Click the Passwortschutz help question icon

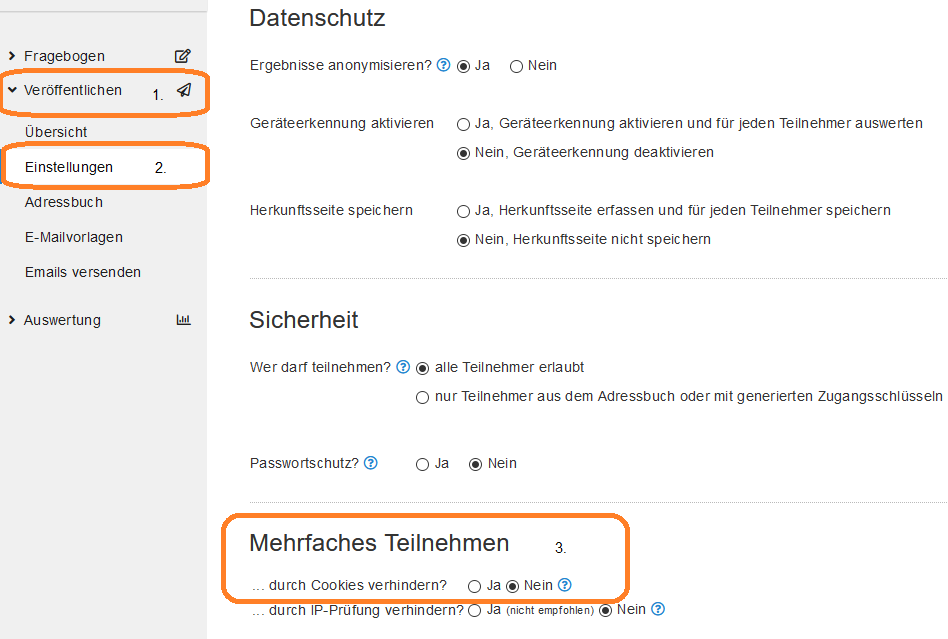pos(371,463)
